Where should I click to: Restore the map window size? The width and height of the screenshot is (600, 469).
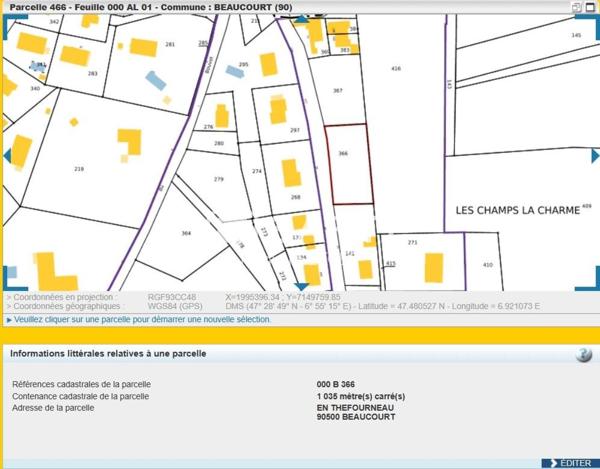(577, 7)
